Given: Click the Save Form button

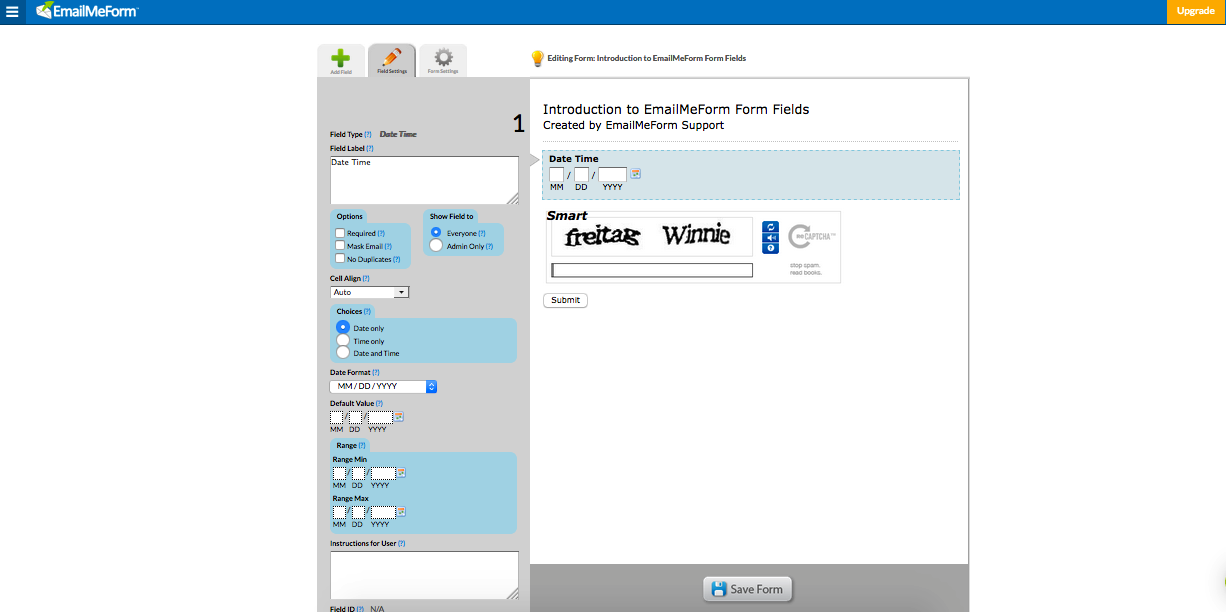Looking at the screenshot, I should pyautogui.click(x=748, y=589).
